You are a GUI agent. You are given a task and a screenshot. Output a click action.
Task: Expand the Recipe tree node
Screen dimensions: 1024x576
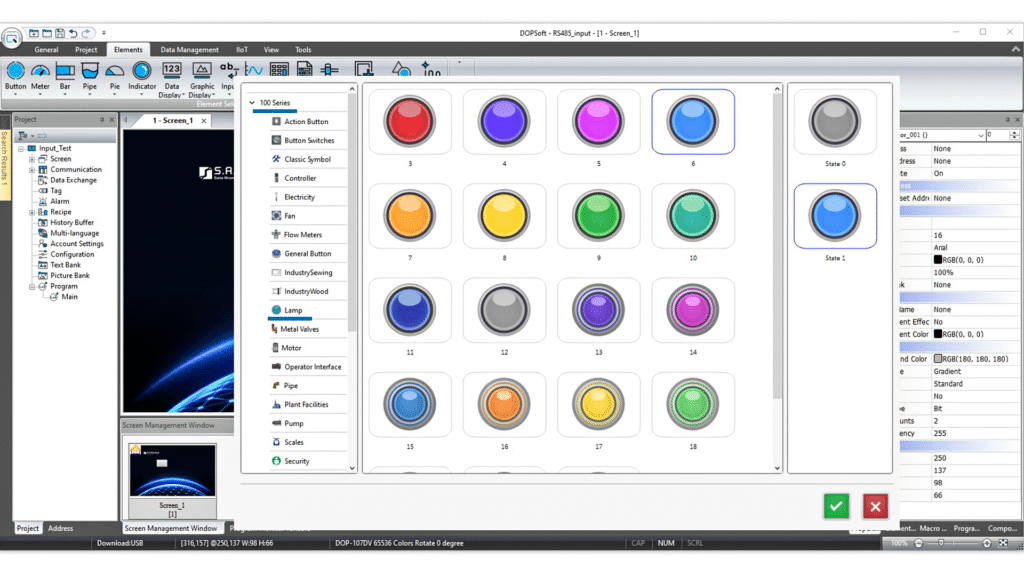click(32, 212)
